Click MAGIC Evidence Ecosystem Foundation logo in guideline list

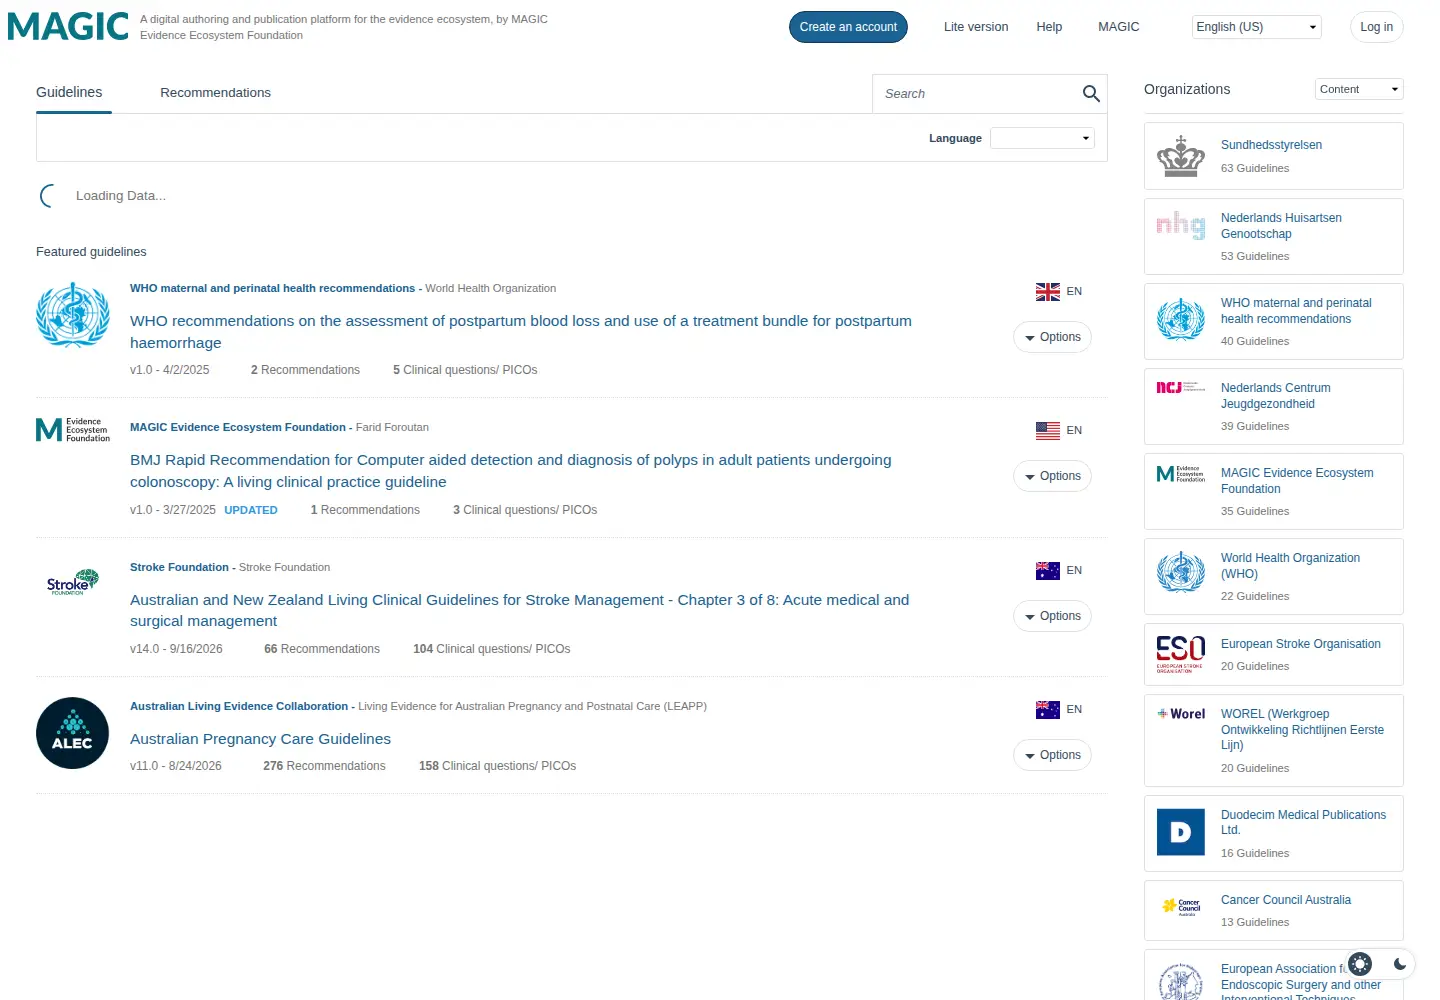[72, 430]
